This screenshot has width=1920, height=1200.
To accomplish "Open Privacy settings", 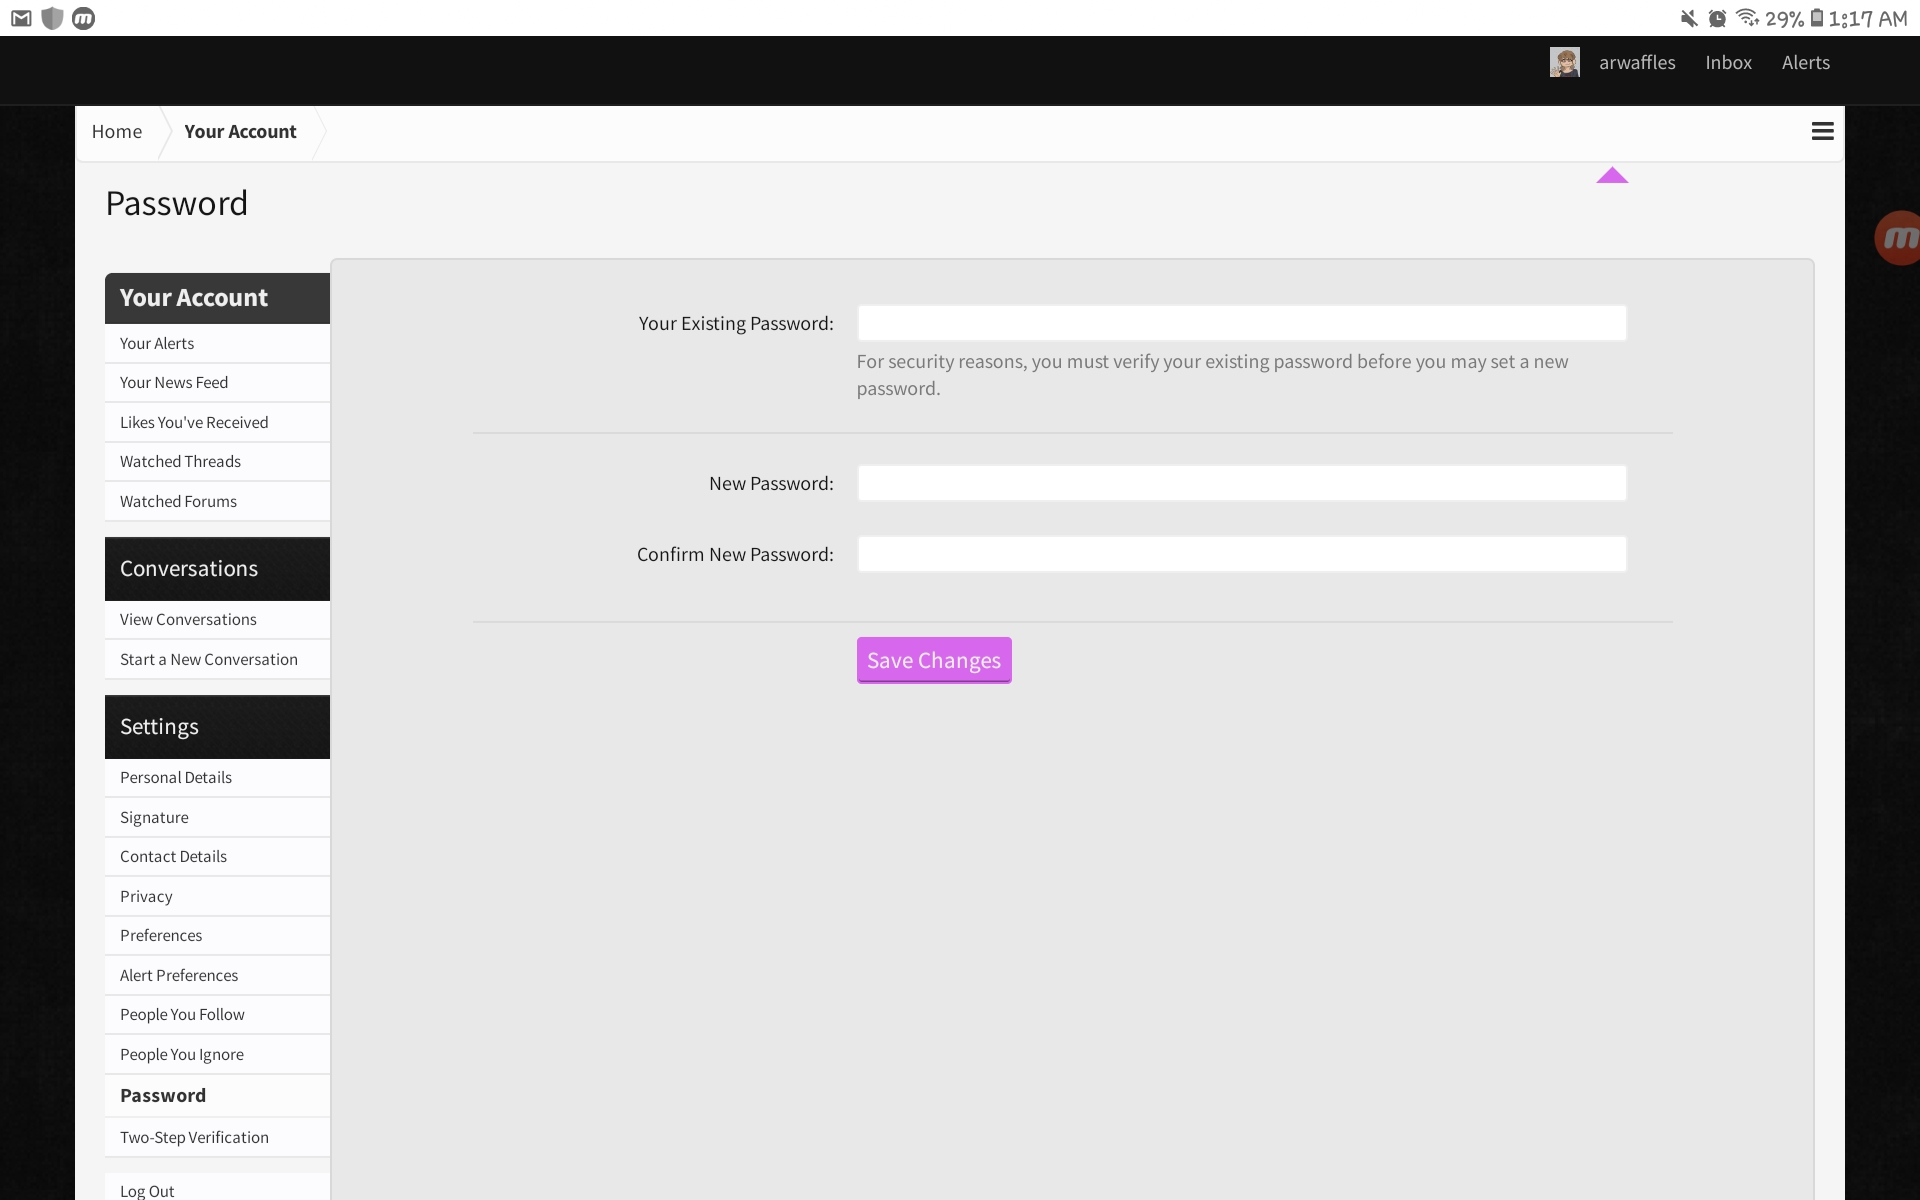I will [217, 896].
